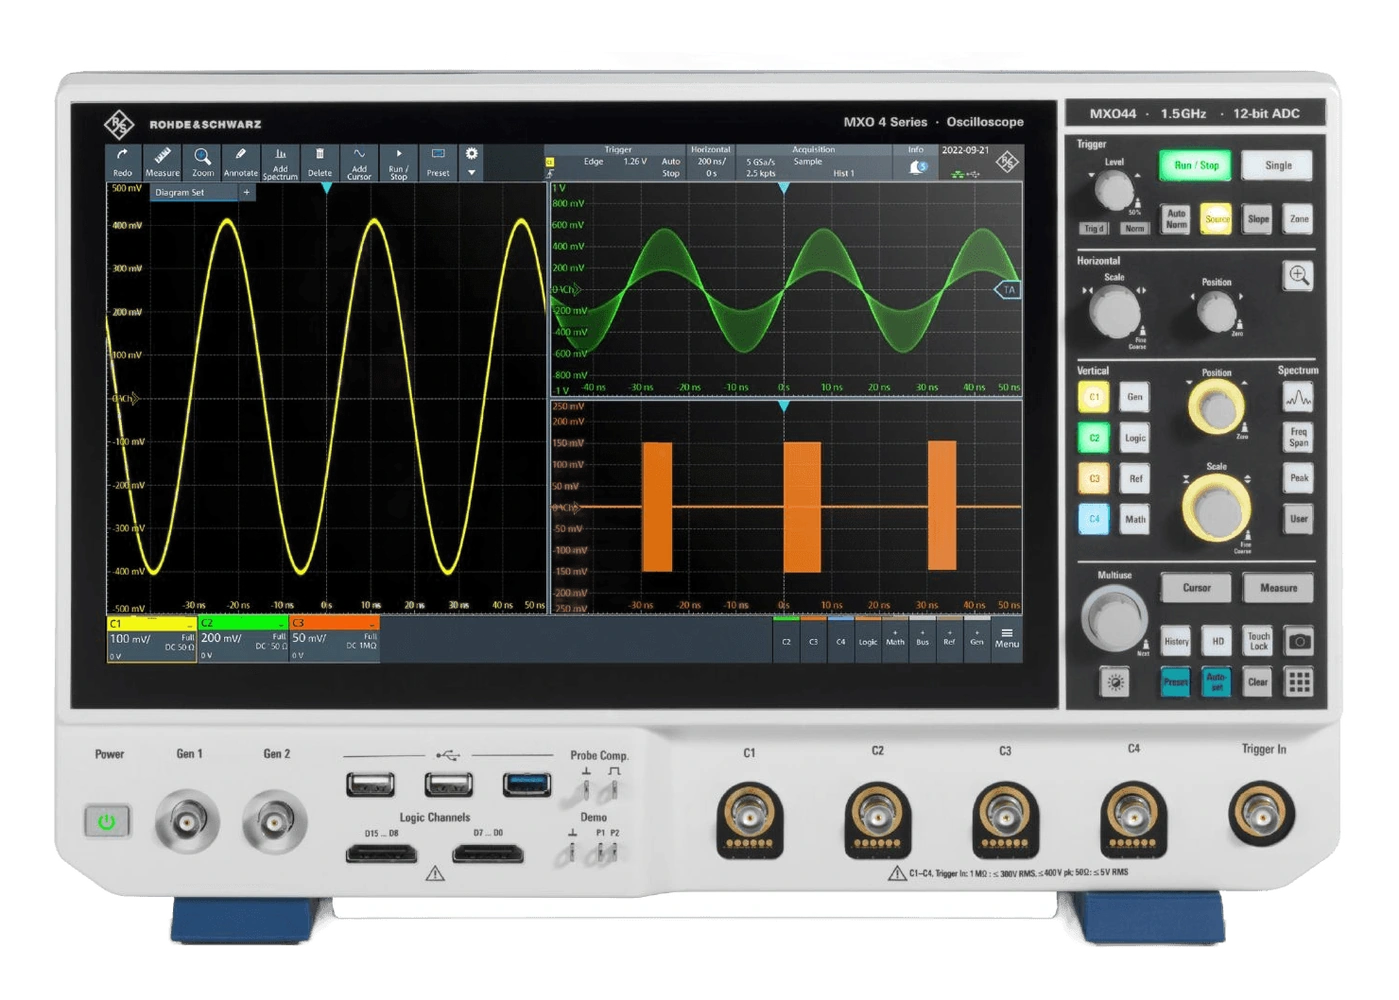Toggle the green Run / Stop front-panel key
Viewport: 1399px width, 1000px height.
point(1196,165)
